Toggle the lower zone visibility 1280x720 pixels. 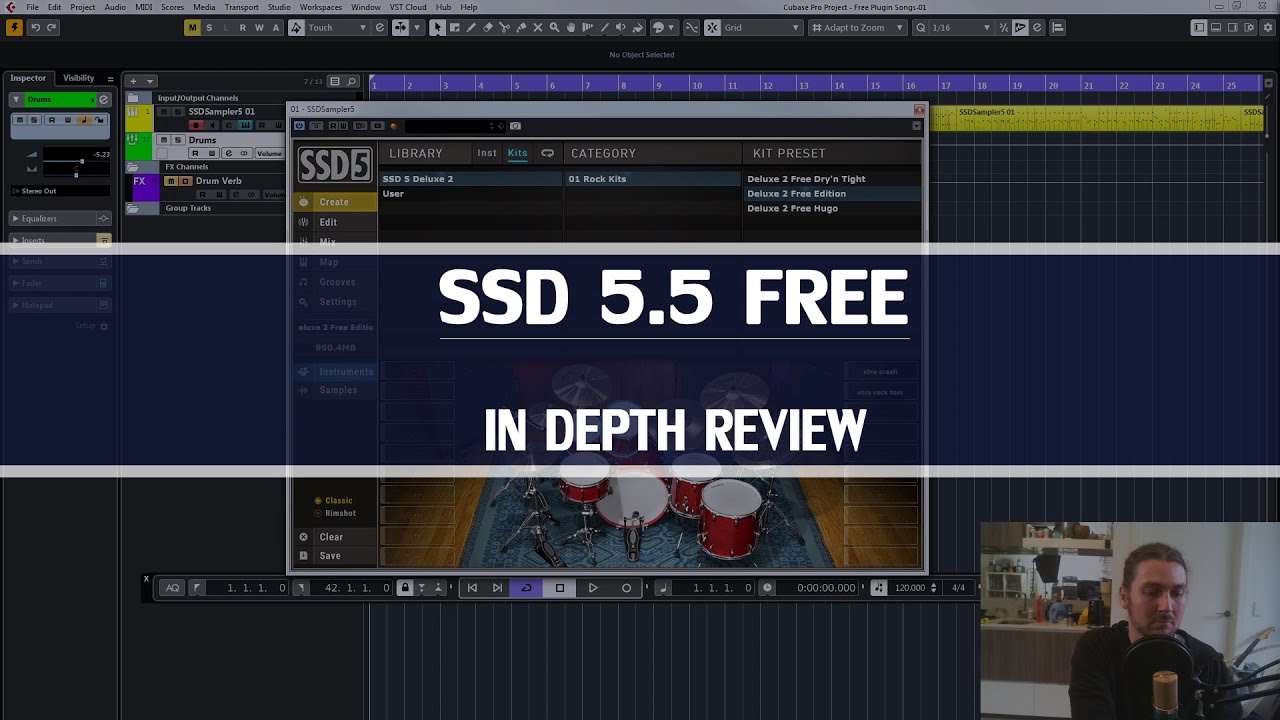(1216, 27)
